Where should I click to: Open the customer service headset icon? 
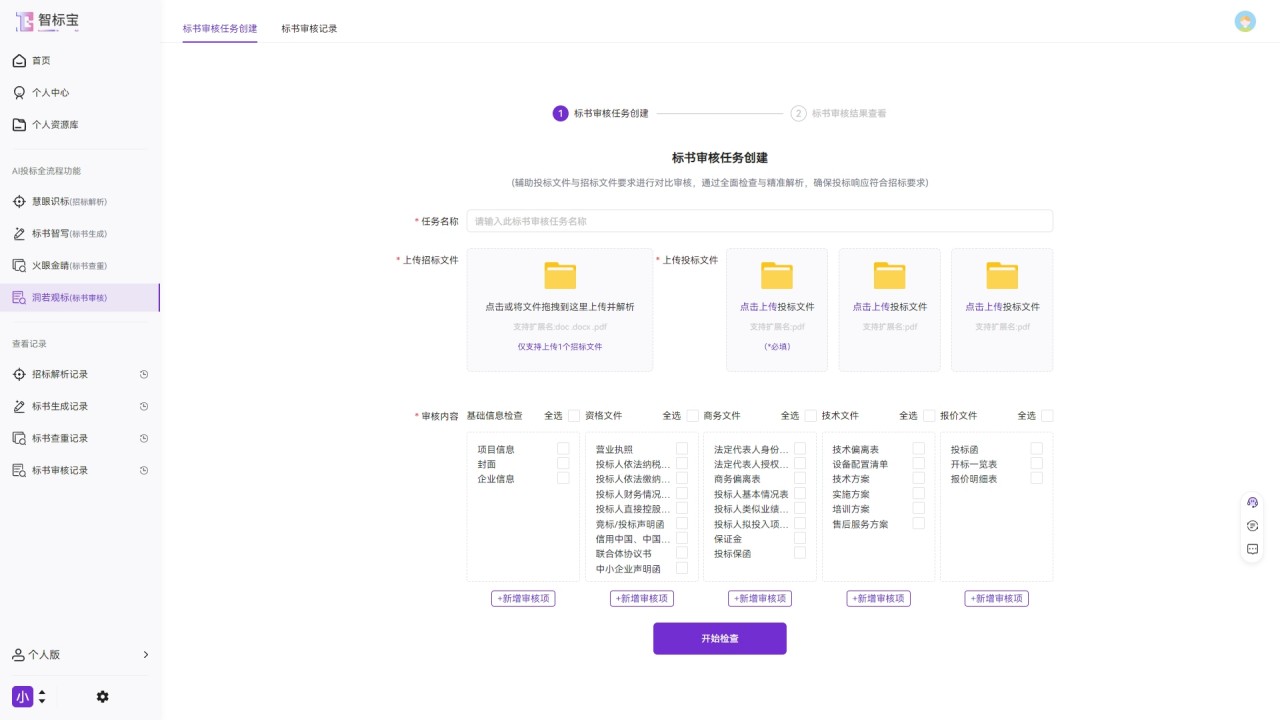click(x=1251, y=501)
